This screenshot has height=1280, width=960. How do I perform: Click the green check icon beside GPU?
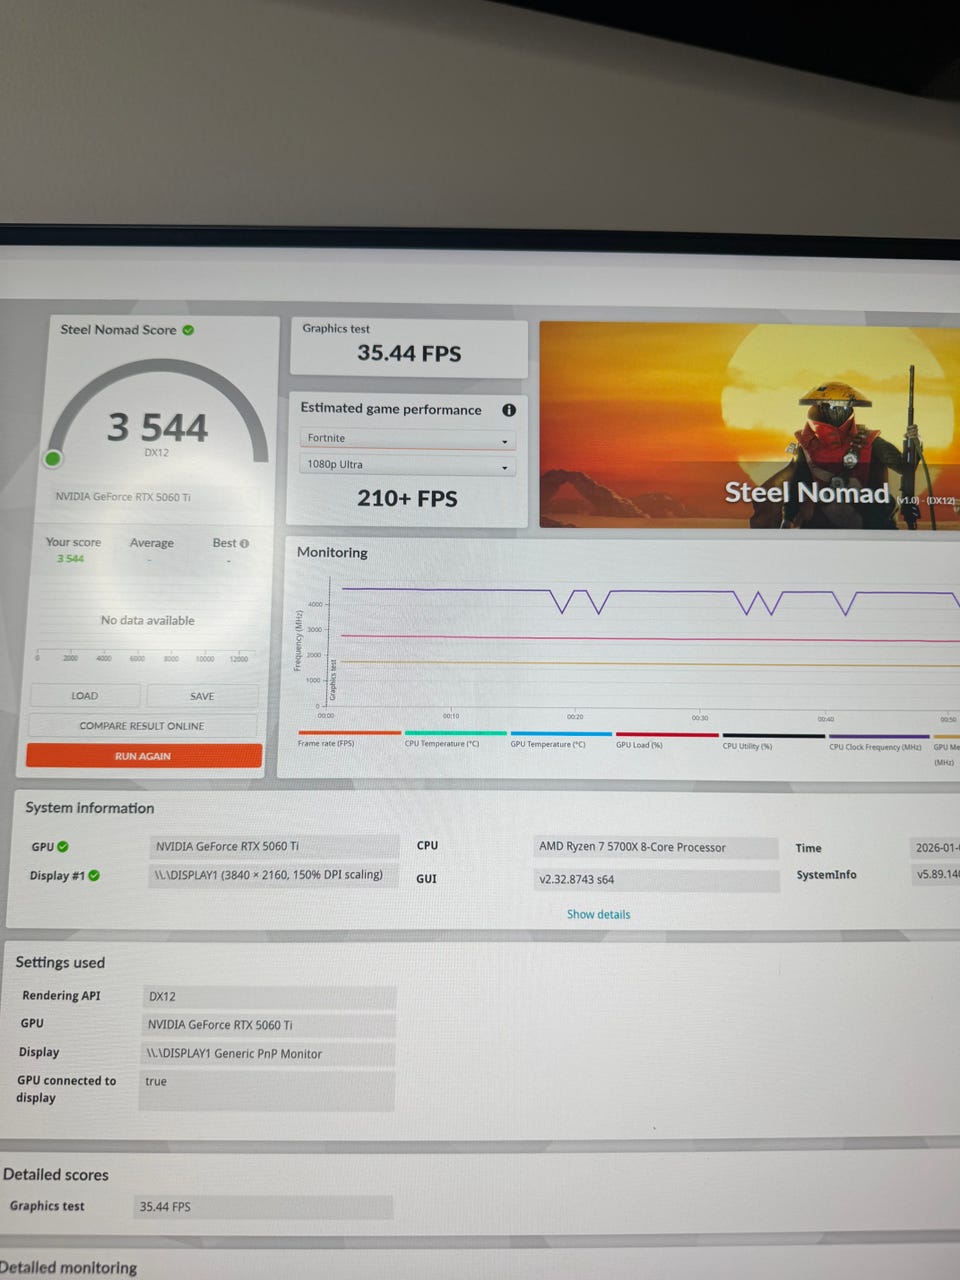pos(63,846)
